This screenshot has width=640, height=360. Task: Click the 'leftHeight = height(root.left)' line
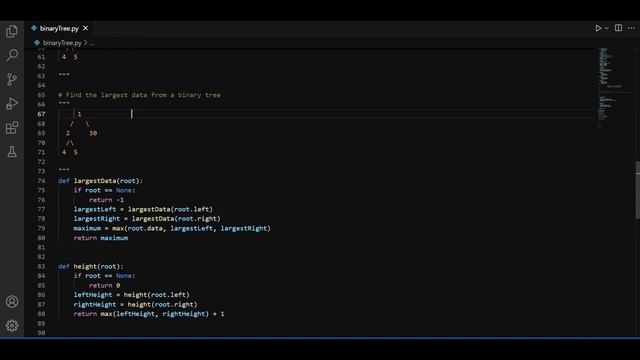(131, 295)
